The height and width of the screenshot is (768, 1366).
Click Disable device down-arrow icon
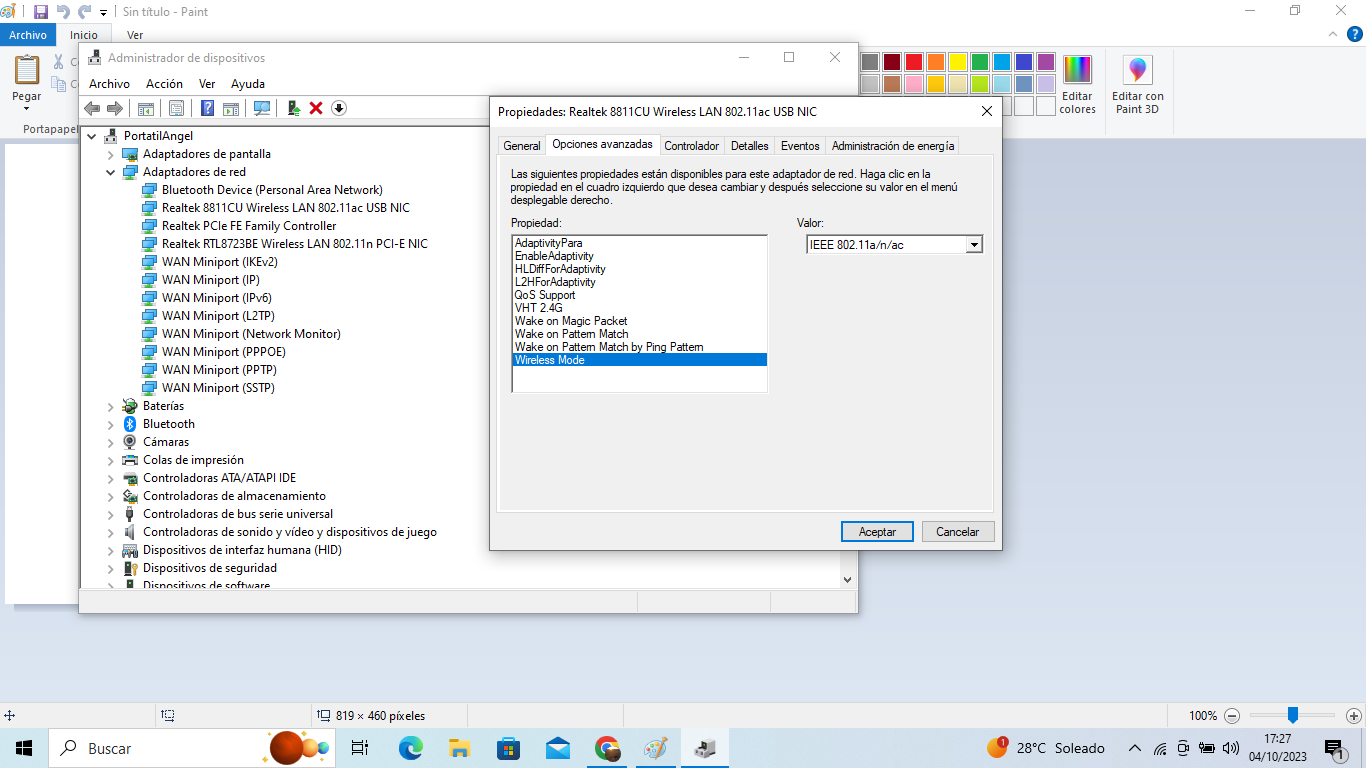coord(339,108)
